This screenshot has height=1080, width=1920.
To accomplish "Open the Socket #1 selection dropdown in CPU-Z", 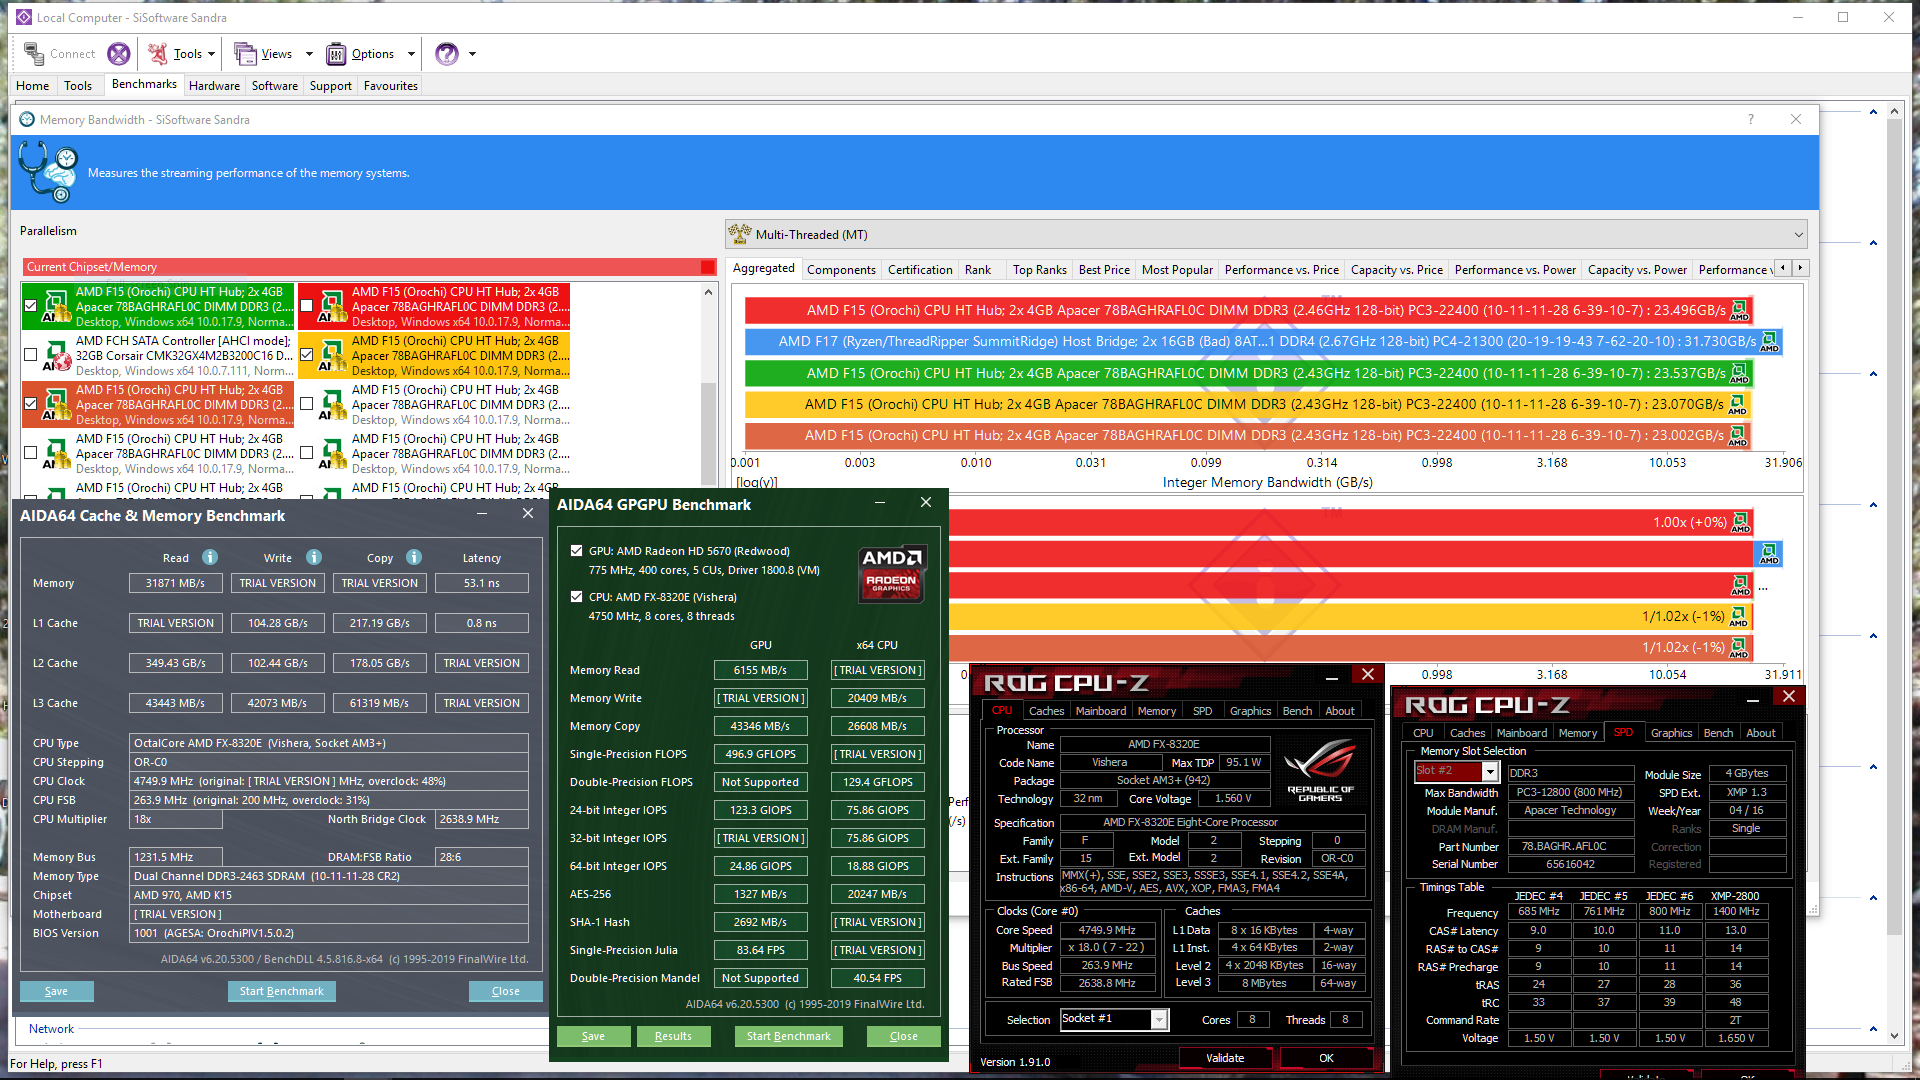I will tap(1159, 1019).
